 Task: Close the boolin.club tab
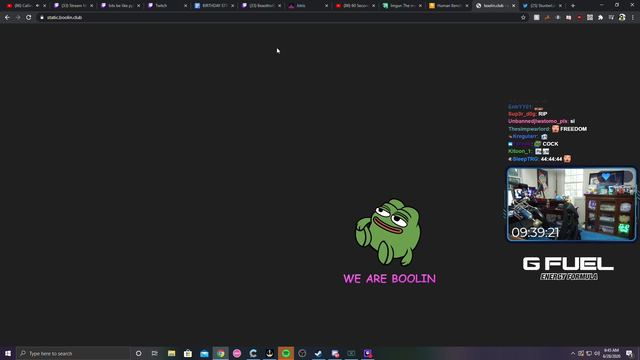[x=513, y=6]
